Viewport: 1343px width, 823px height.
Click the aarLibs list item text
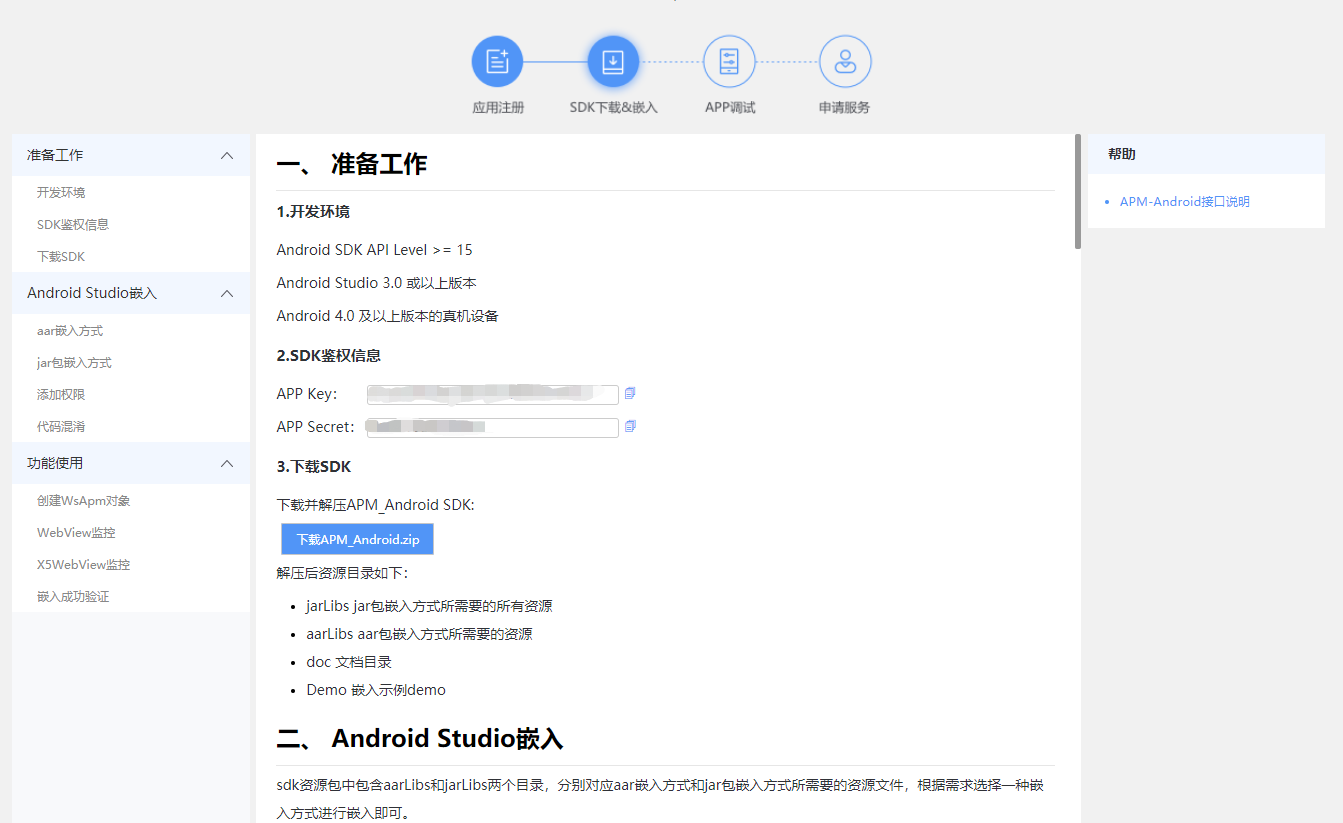click(x=419, y=634)
